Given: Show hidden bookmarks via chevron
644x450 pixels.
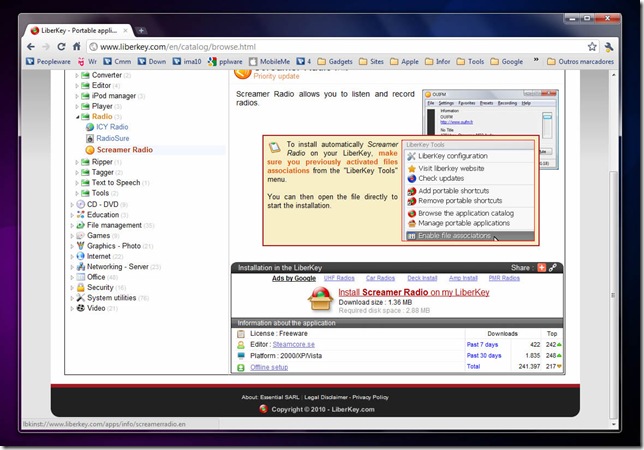Looking at the screenshot, I should (536, 60).
